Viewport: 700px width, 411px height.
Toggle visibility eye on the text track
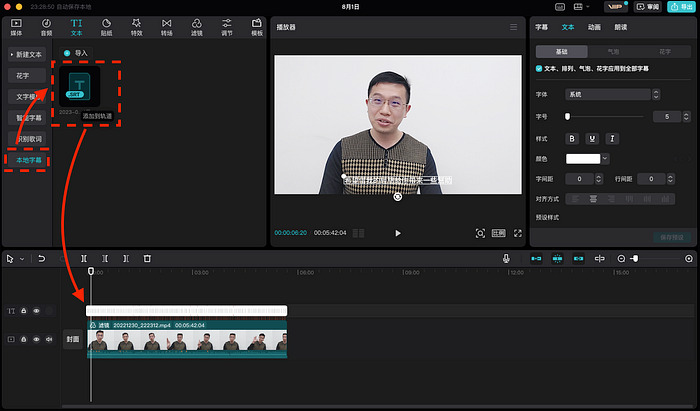coord(36,311)
